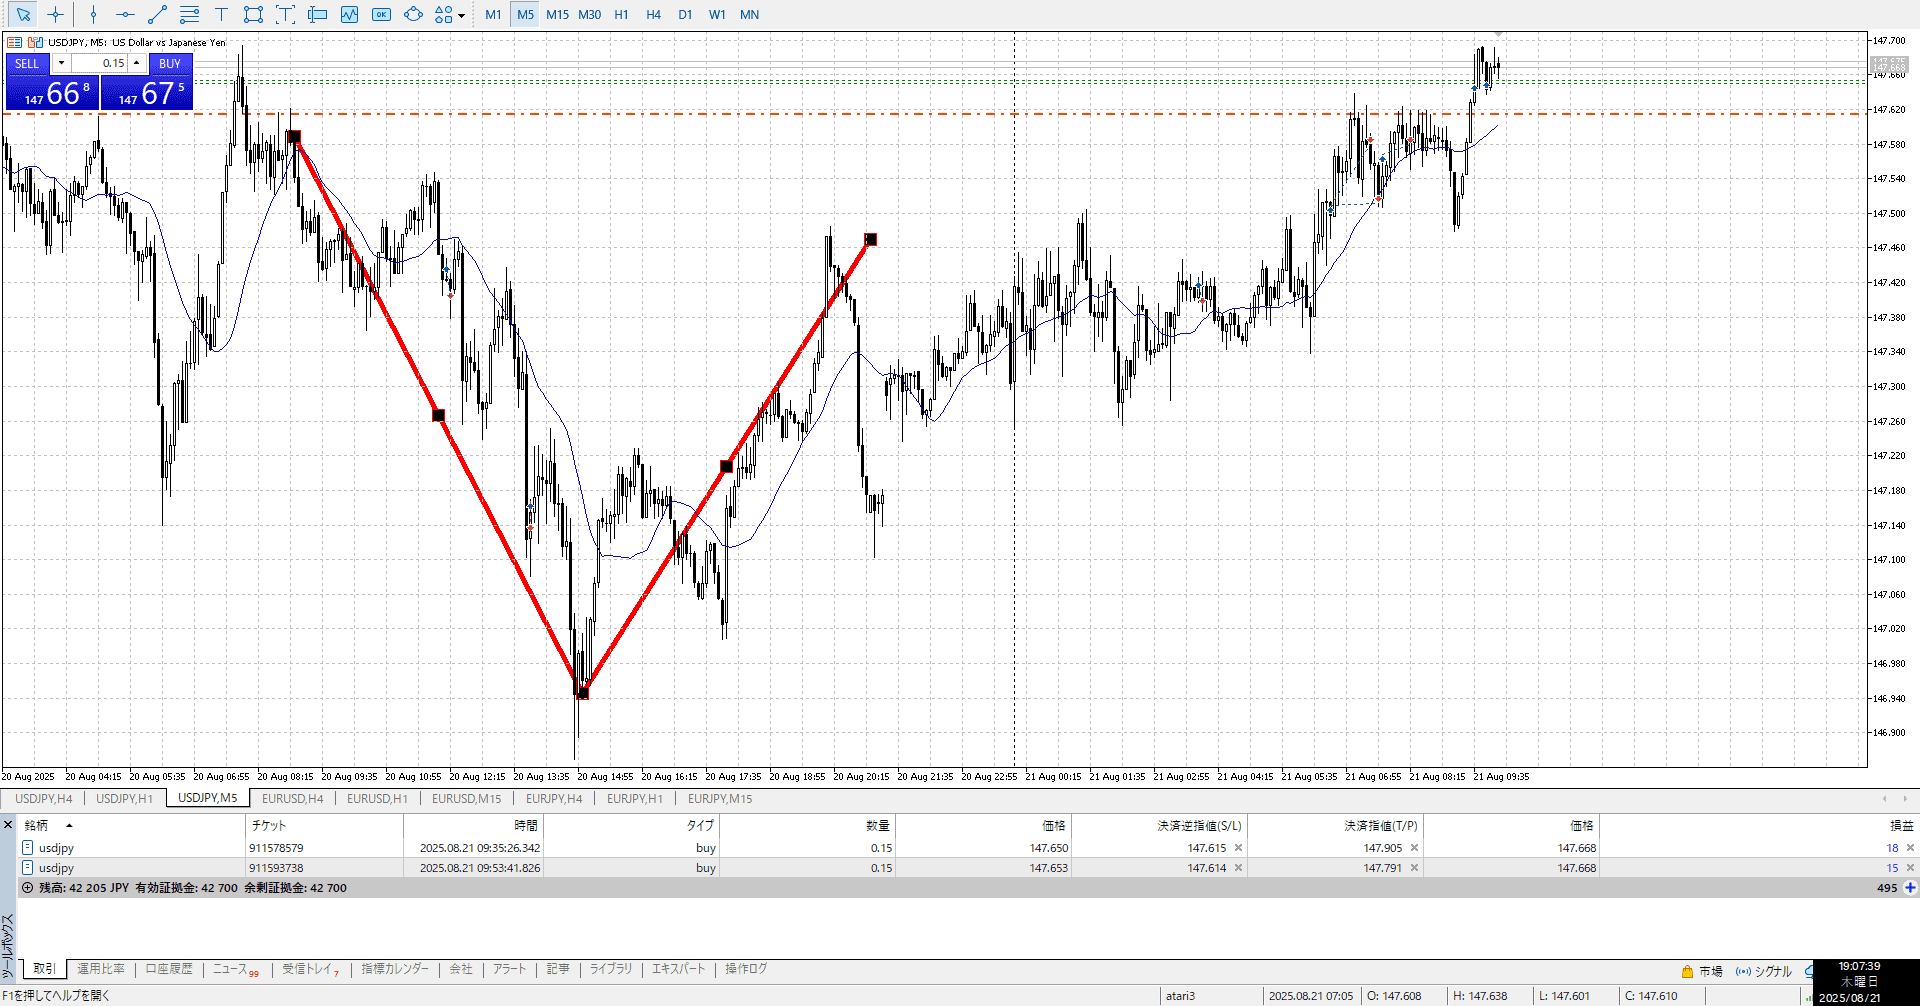
Task: Remove the 147.905 take profit value
Action: tap(1414, 848)
